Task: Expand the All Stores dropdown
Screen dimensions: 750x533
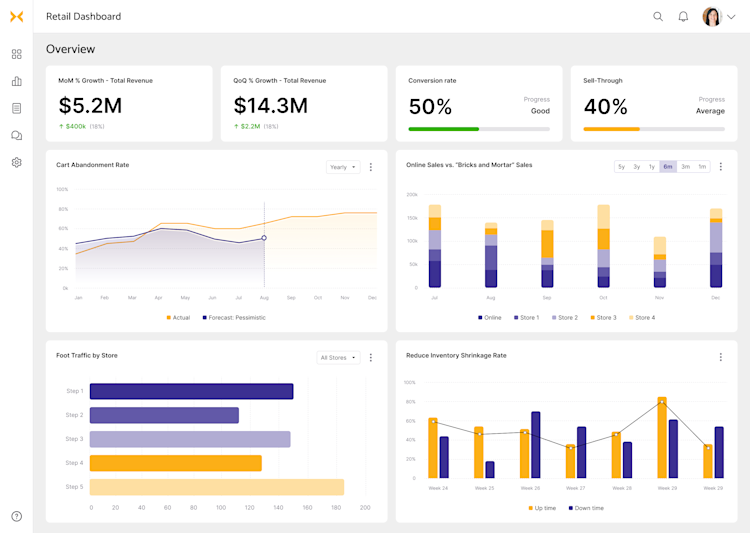Action: tap(338, 357)
